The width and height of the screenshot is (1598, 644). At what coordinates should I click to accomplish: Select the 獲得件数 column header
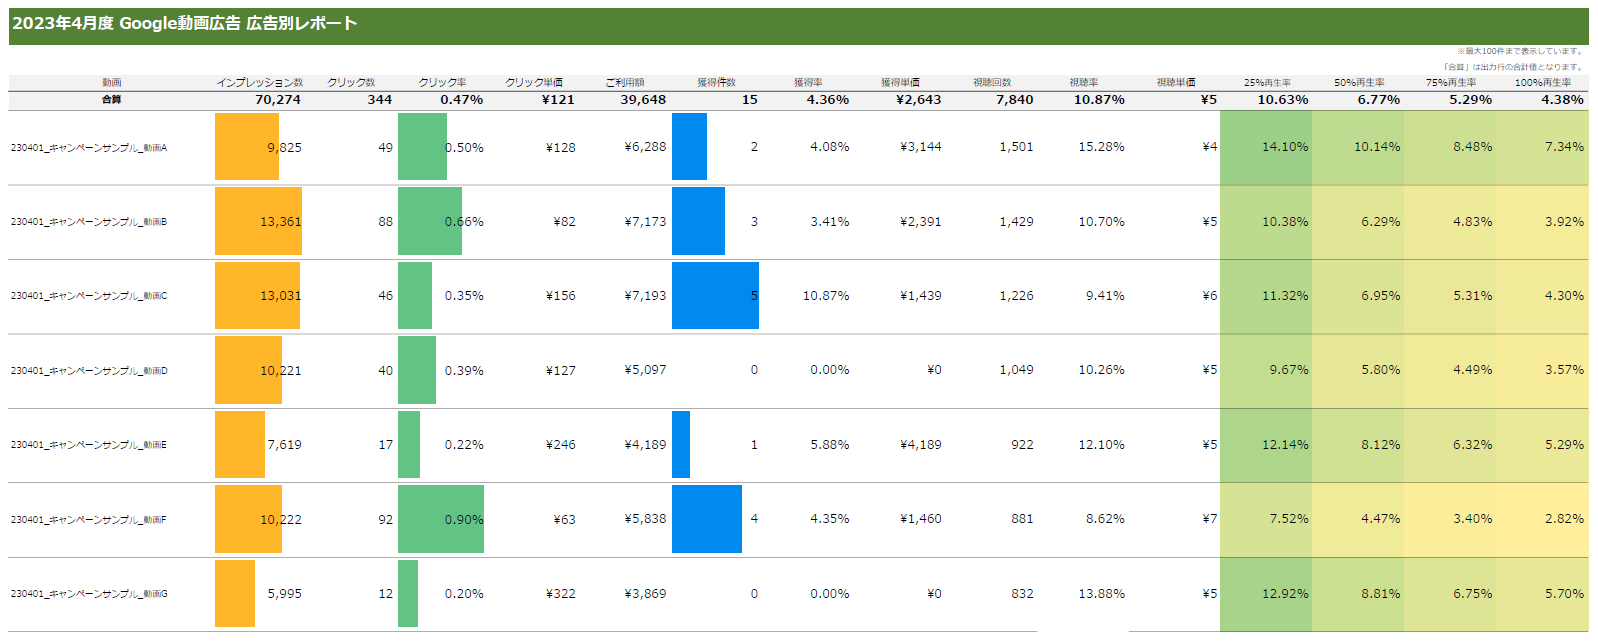point(716,83)
